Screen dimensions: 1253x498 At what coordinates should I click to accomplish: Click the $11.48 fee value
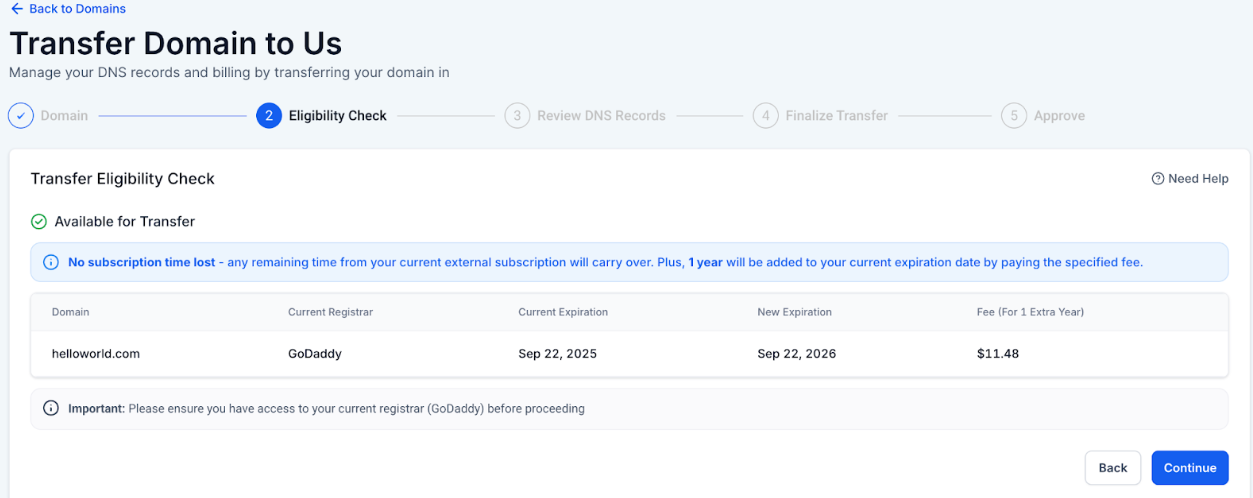tap(998, 354)
